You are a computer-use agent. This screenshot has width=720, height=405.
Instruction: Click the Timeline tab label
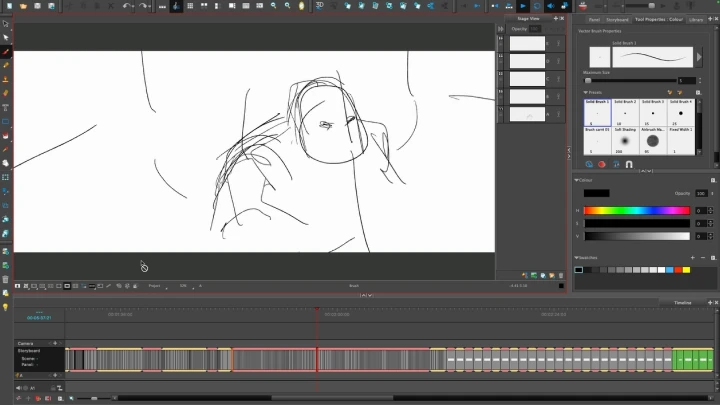tap(683, 302)
